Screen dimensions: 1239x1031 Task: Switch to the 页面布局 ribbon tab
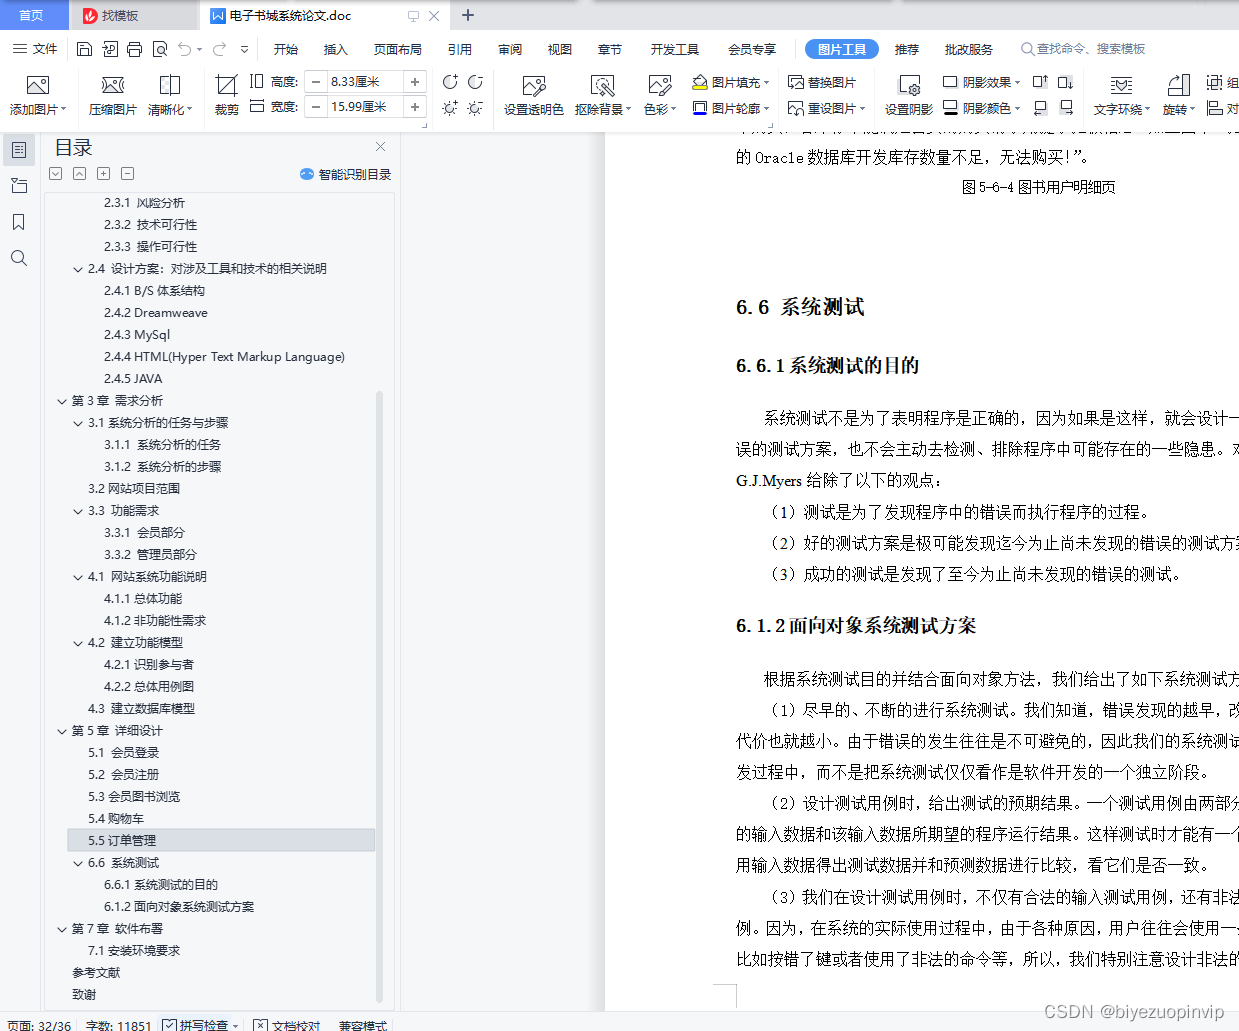point(400,48)
